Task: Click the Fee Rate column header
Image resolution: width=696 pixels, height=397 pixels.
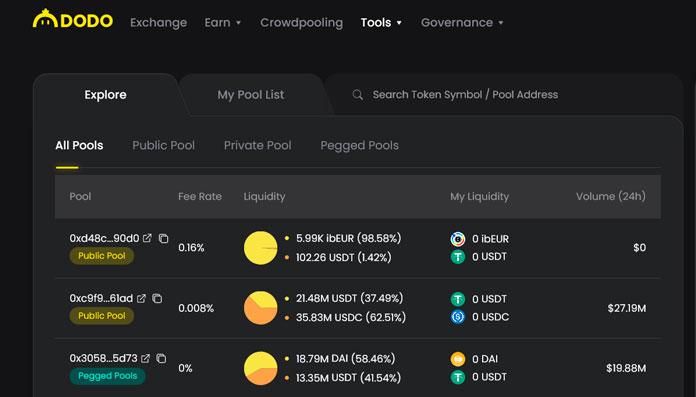Action: pyautogui.click(x=200, y=196)
